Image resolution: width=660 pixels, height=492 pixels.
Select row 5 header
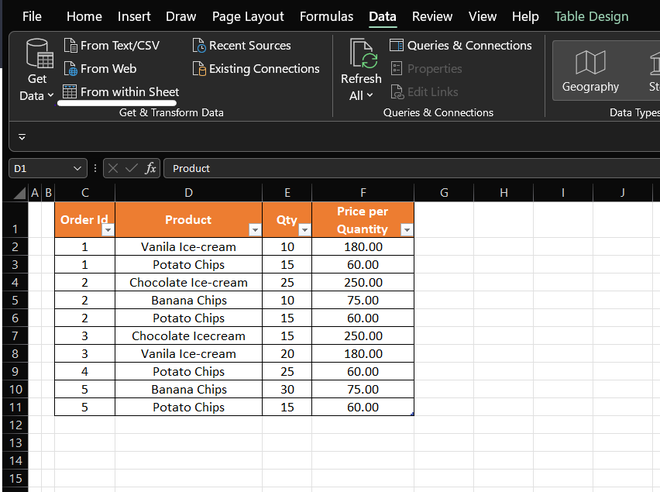[15, 301]
